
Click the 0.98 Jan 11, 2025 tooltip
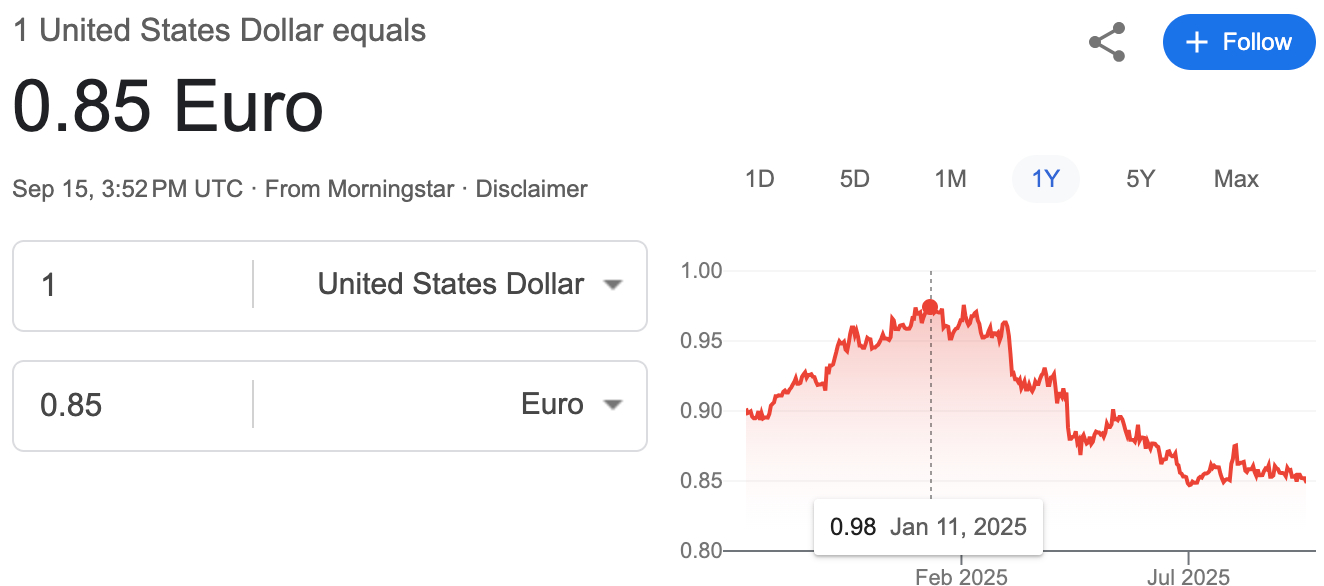click(928, 527)
